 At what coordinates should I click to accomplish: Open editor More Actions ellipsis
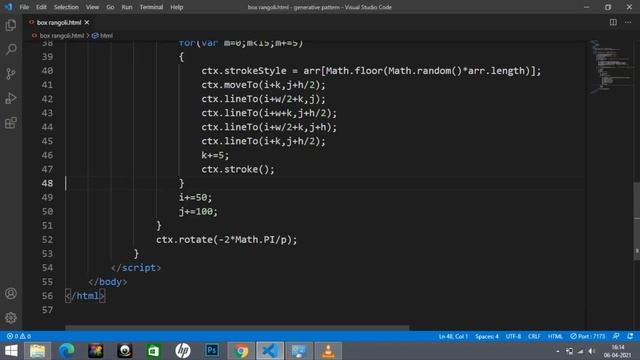tap(628, 22)
